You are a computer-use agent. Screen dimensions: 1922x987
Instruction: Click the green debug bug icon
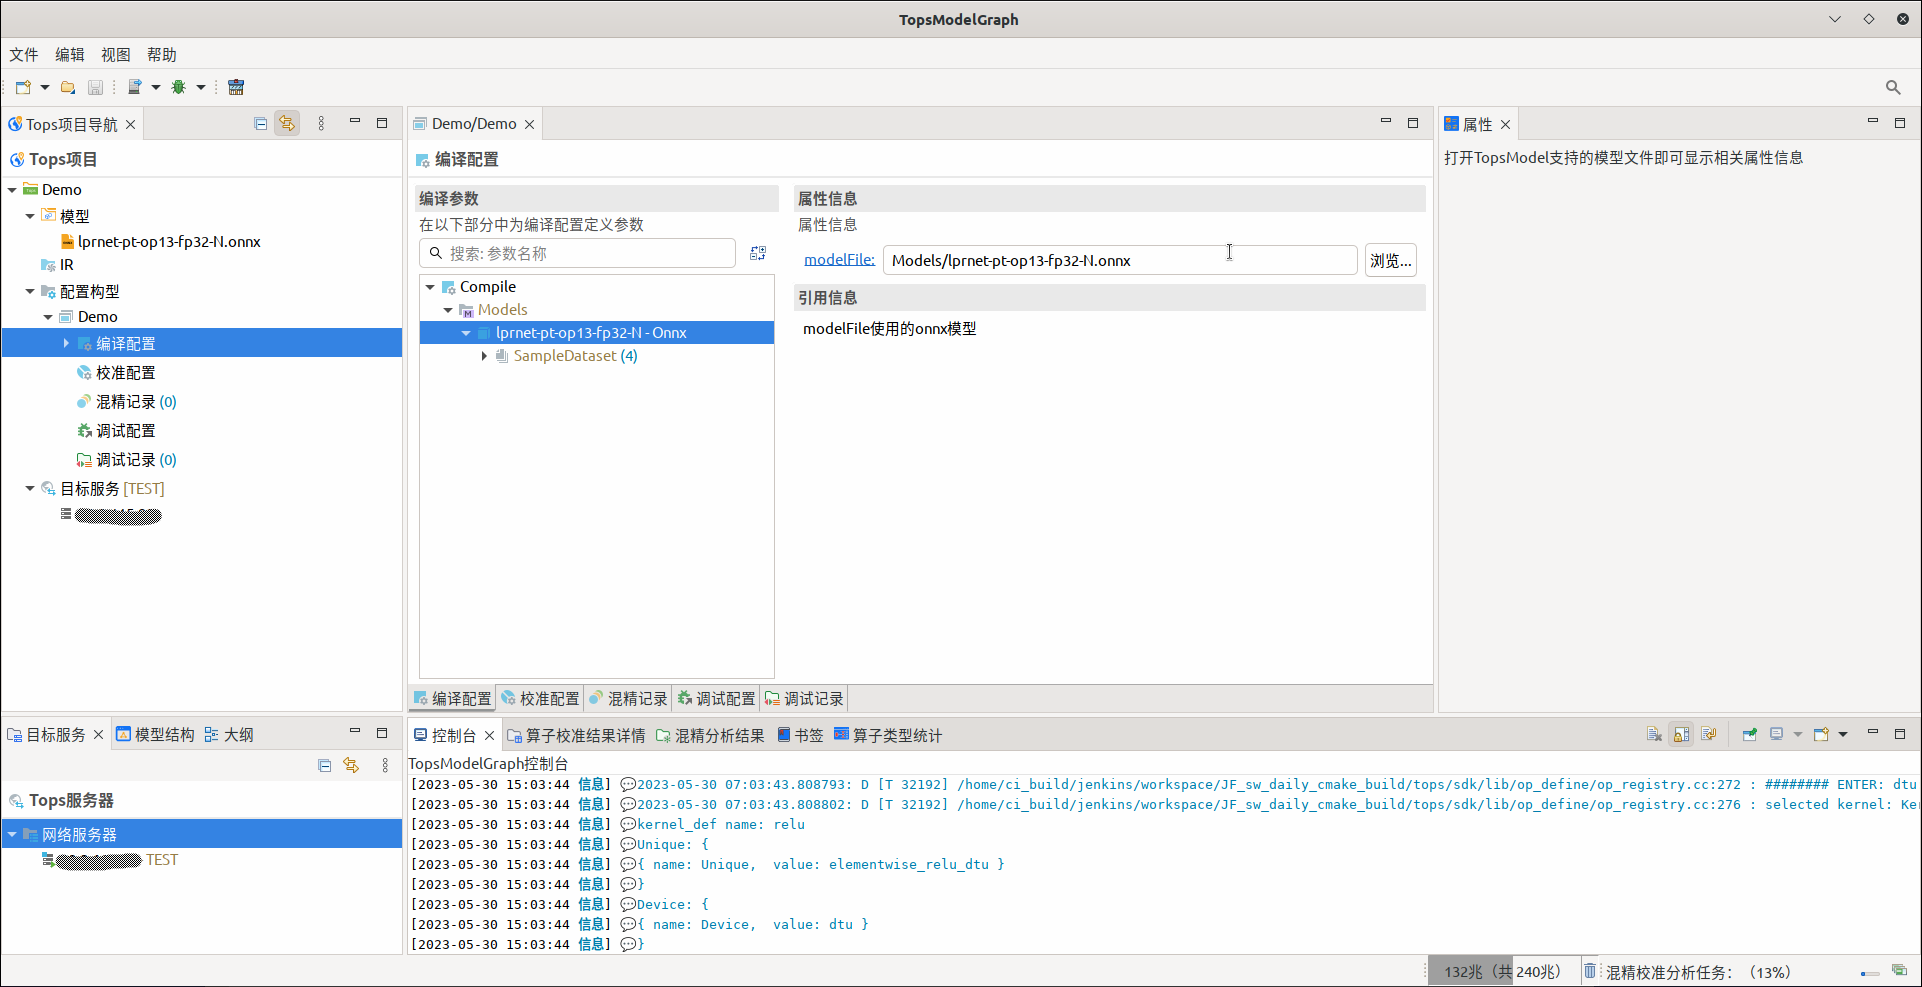tap(179, 87)
